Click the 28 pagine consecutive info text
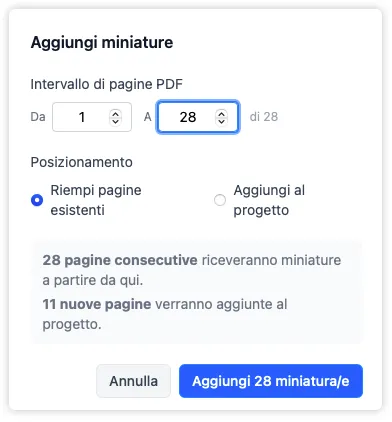This screenshot has height=422, width=392. coord(120,260)
